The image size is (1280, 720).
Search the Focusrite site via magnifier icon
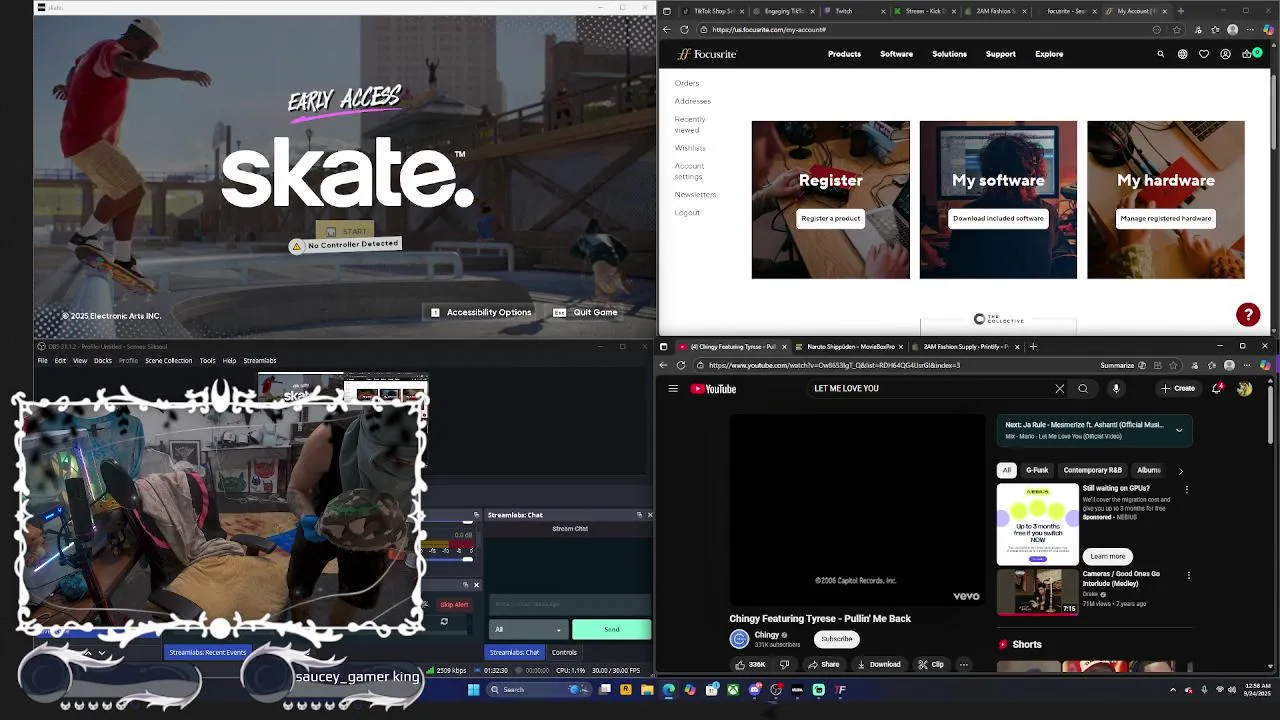click(1161, 54)
